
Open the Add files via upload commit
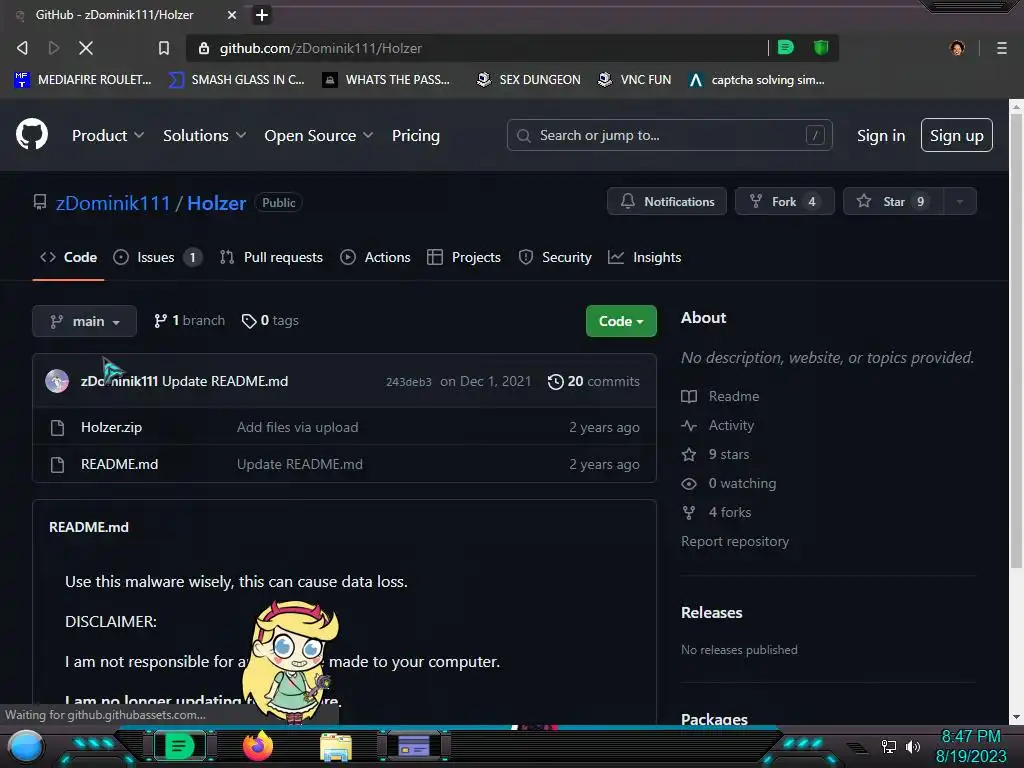(x=297, y=427)
